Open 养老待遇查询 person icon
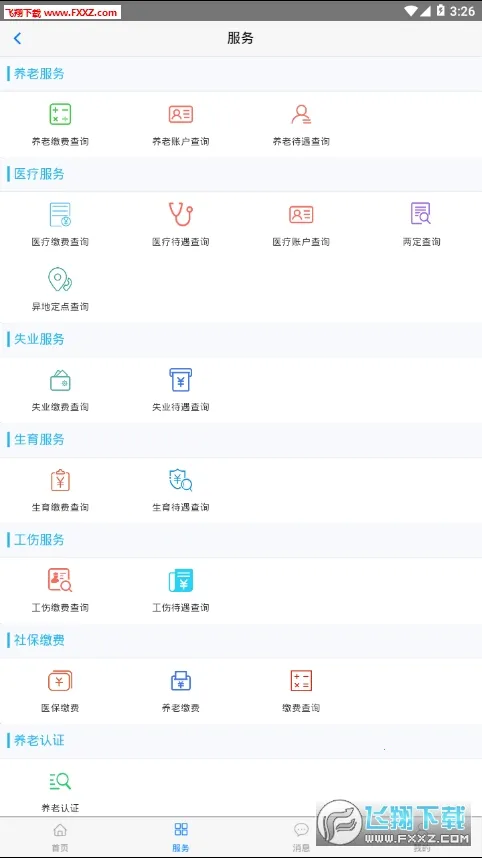The height and width of the screenshot is (858, 482). [x=301, y=114]
